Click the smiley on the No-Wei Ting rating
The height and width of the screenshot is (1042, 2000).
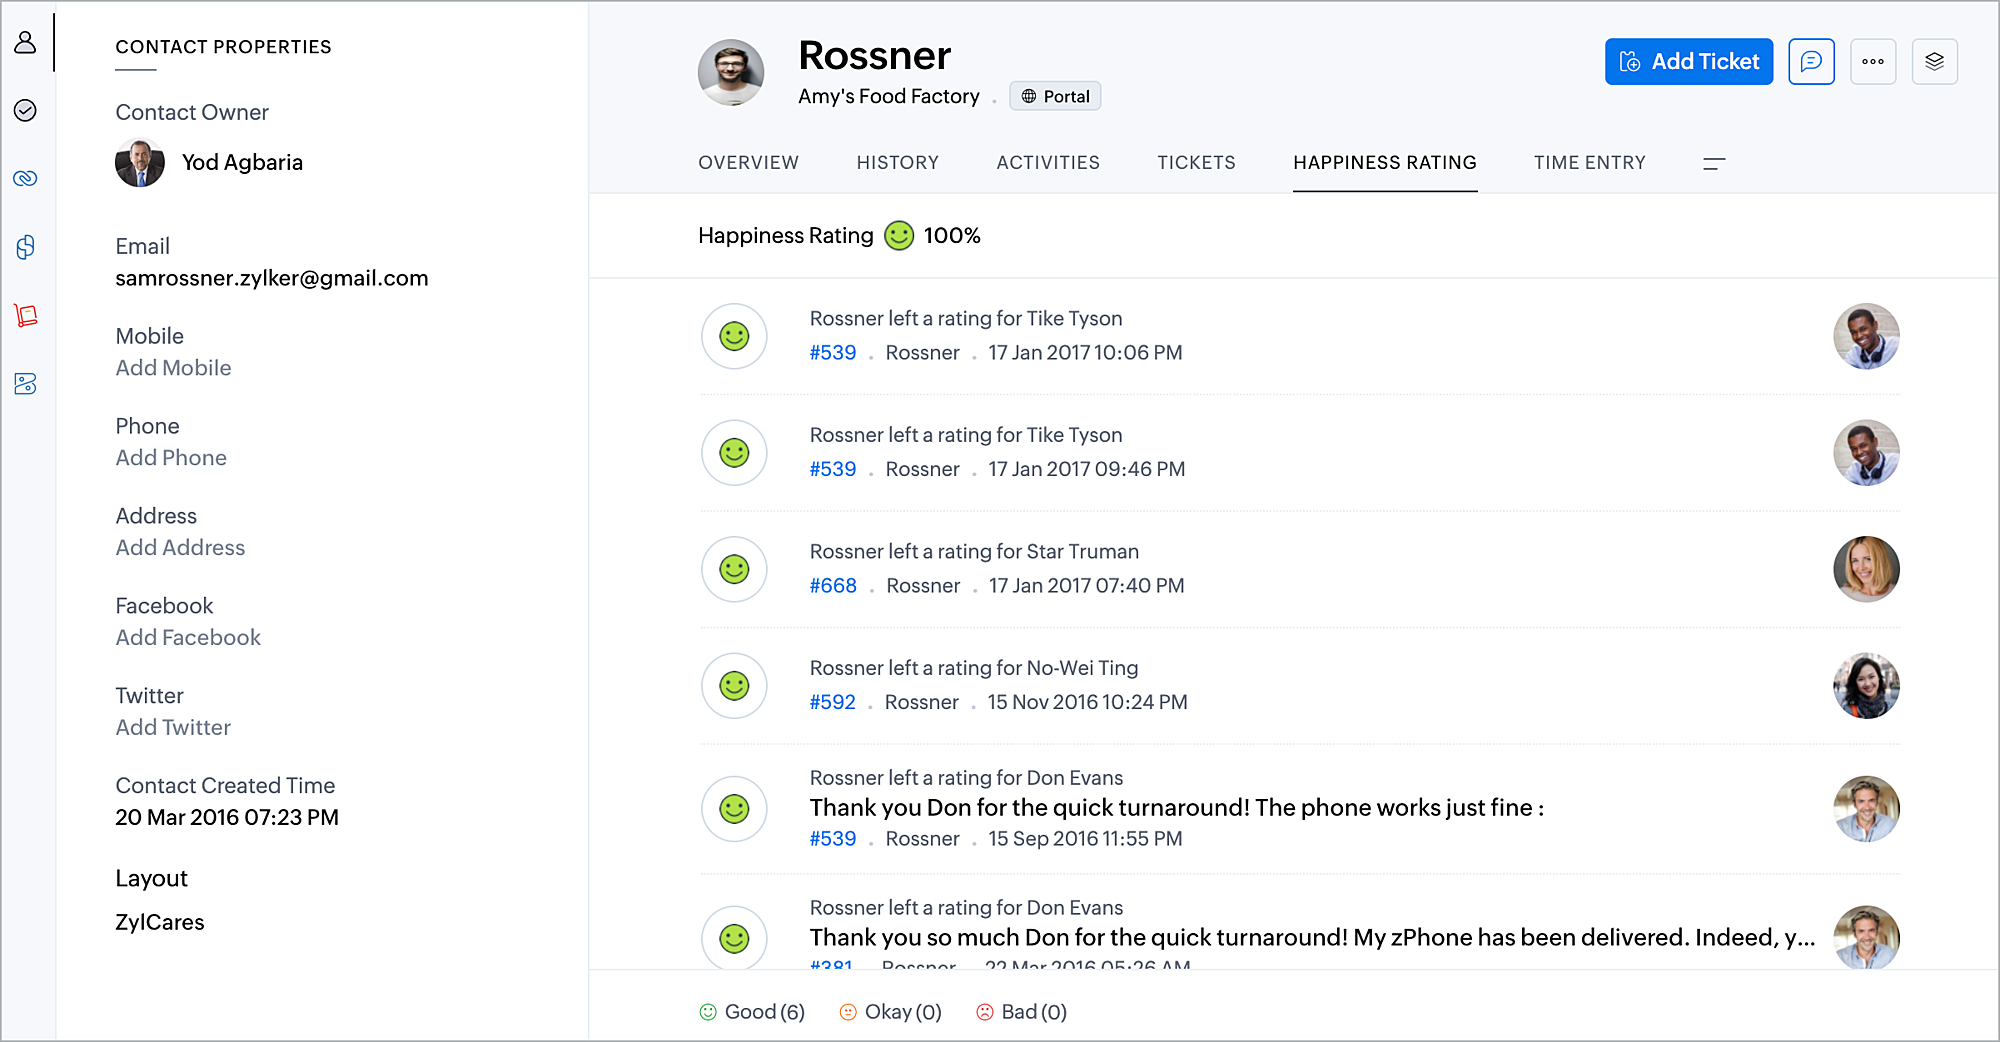tap(734, 686)
